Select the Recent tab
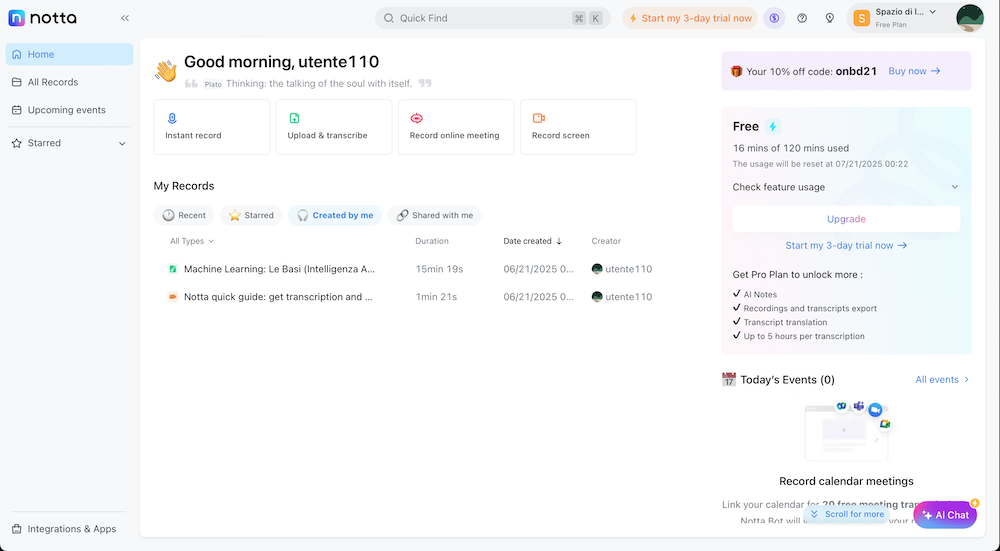Image resolution: width=1000 pixels, height=551 pixels. [184, 215]
